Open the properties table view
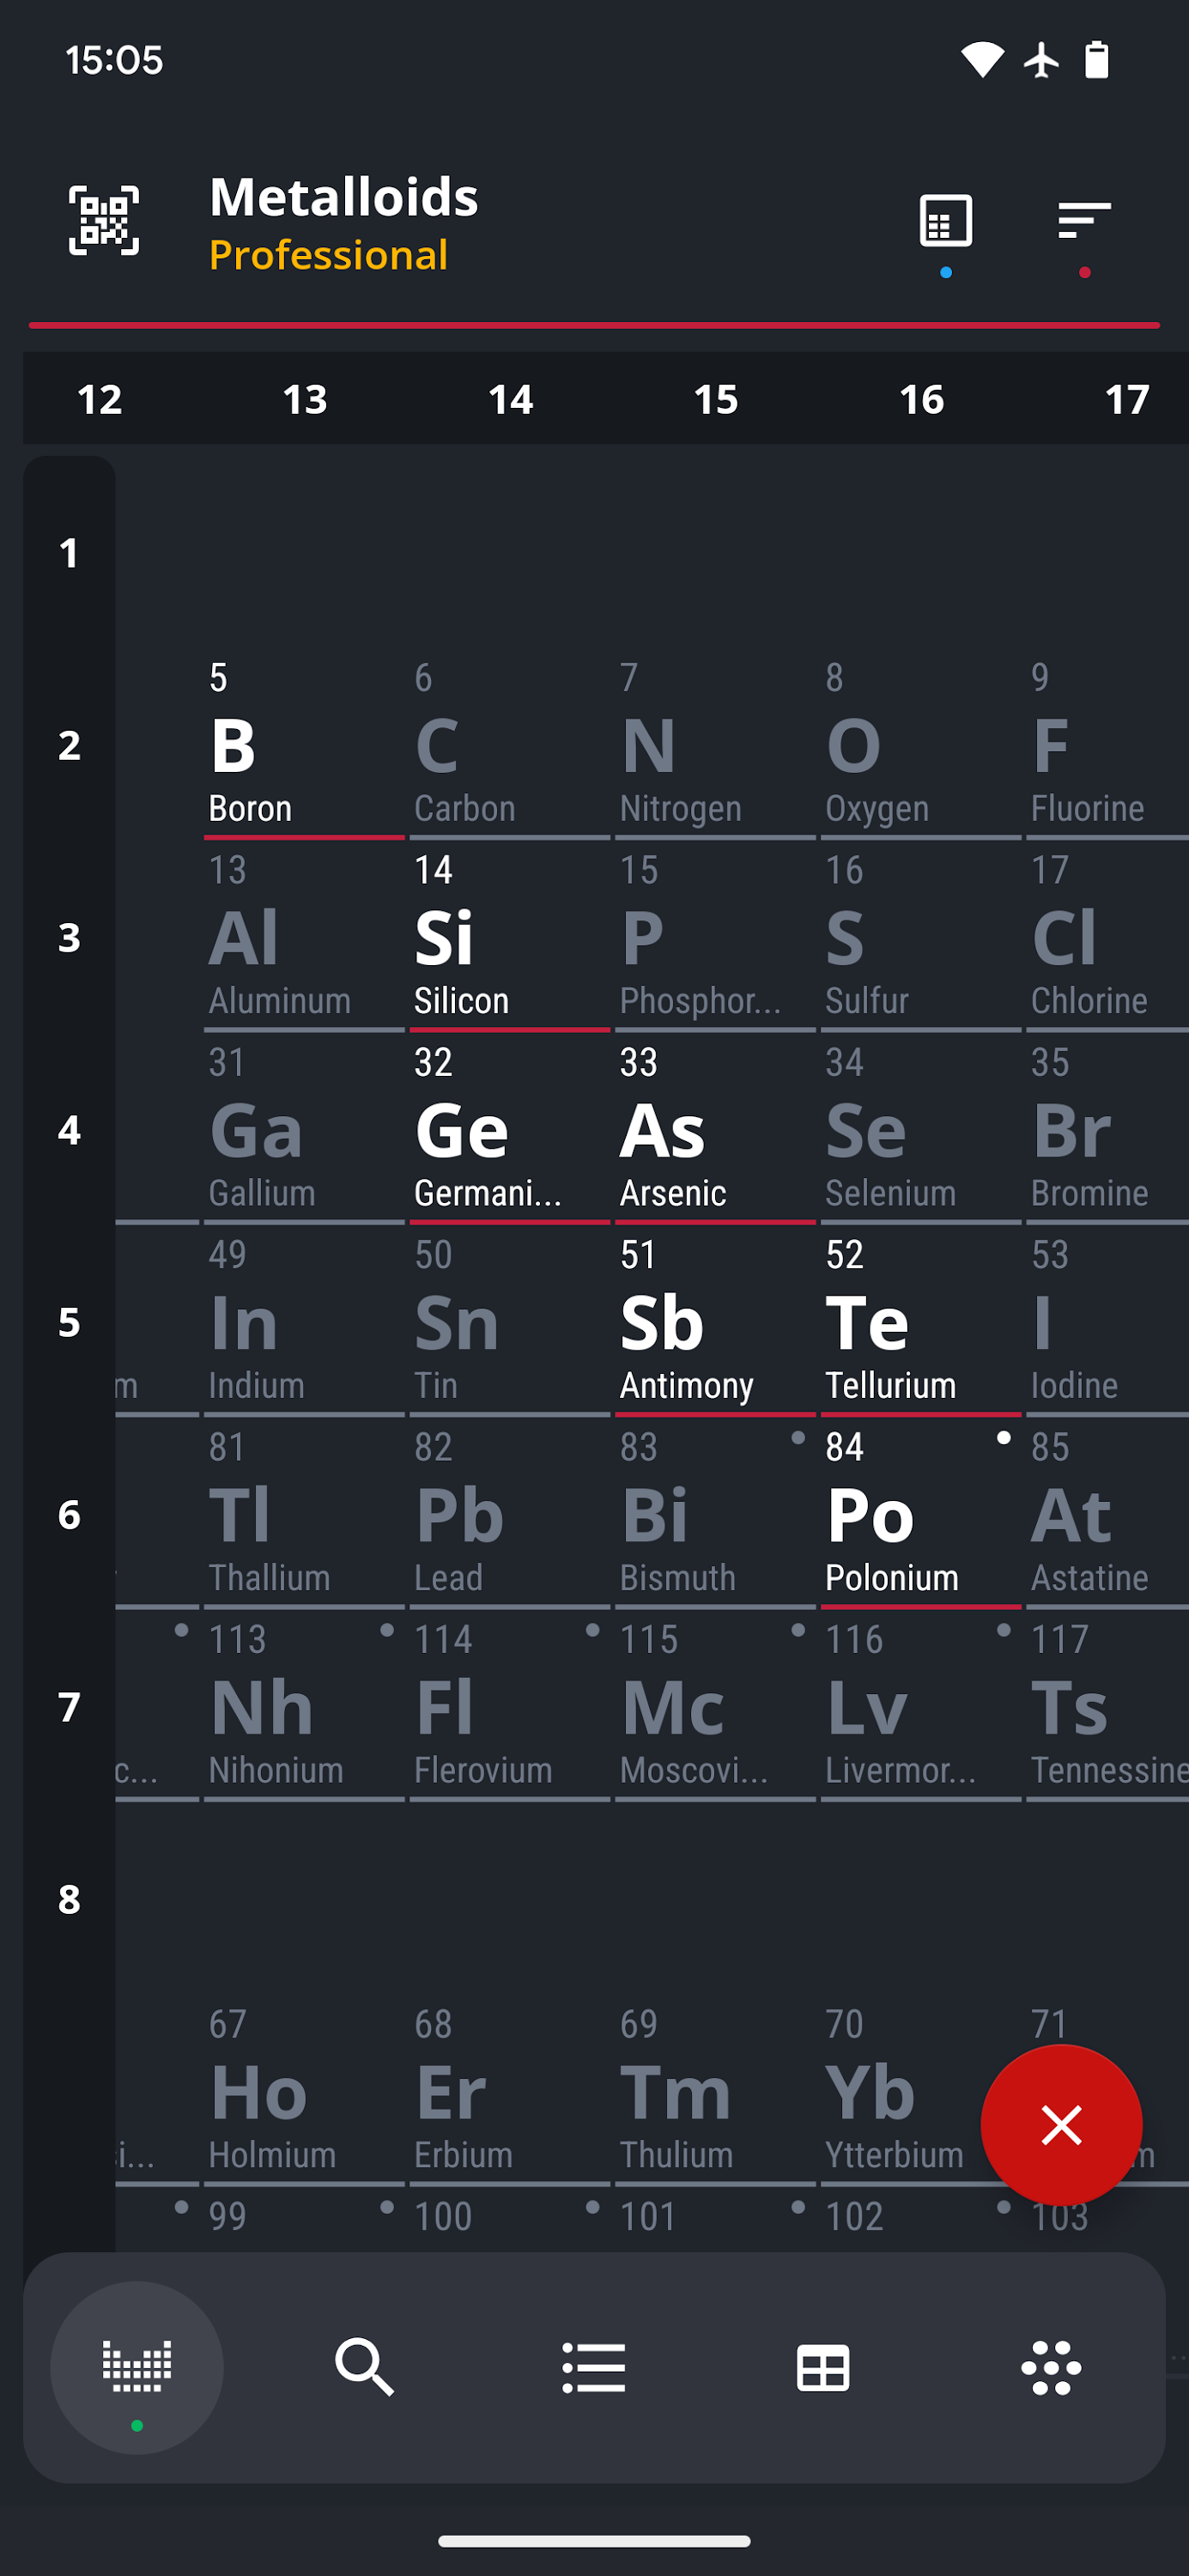1189x2576 pixels. (823, 2366)
